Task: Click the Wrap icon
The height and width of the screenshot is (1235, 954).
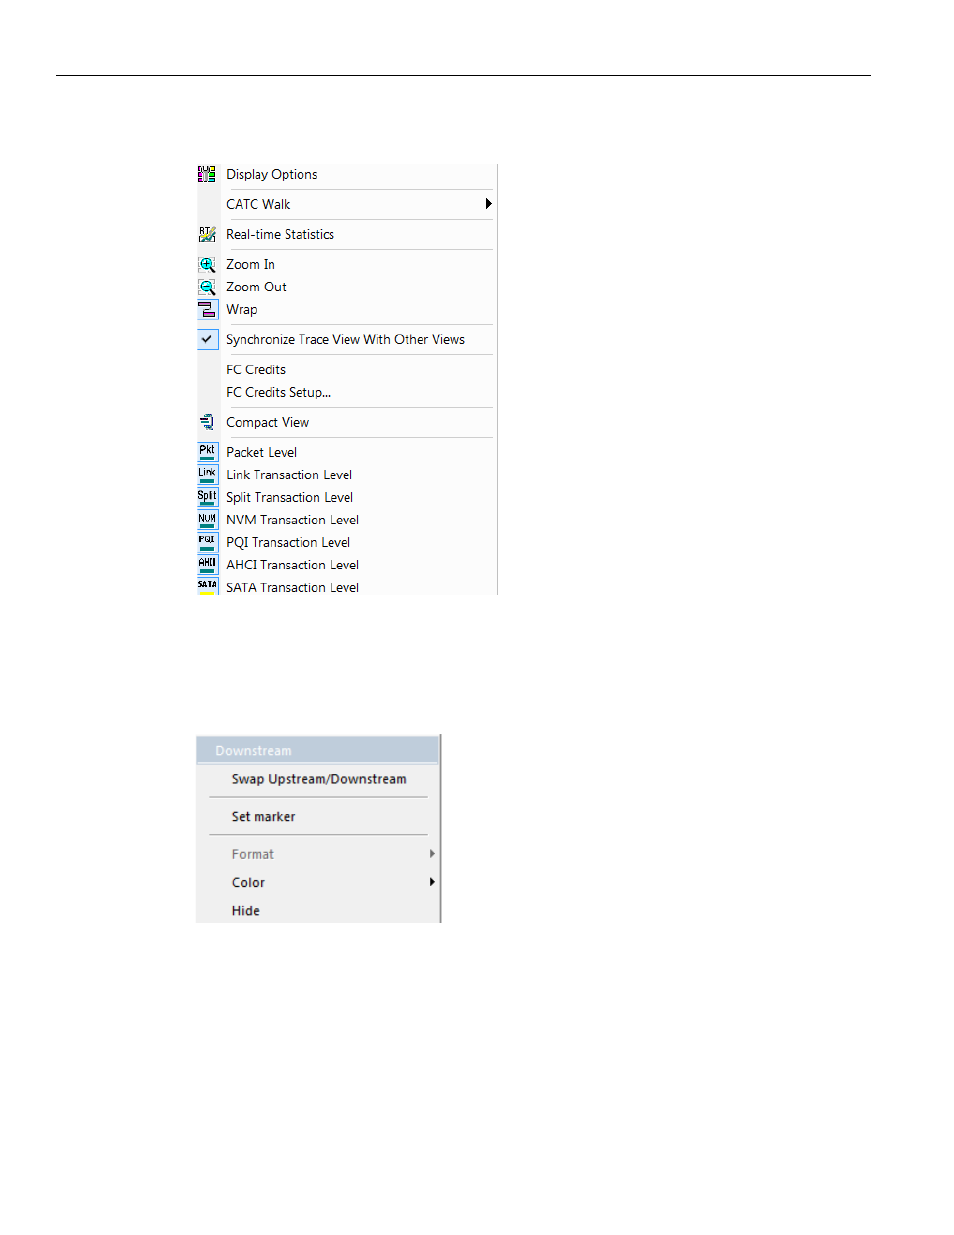Action: pos(207,310)
